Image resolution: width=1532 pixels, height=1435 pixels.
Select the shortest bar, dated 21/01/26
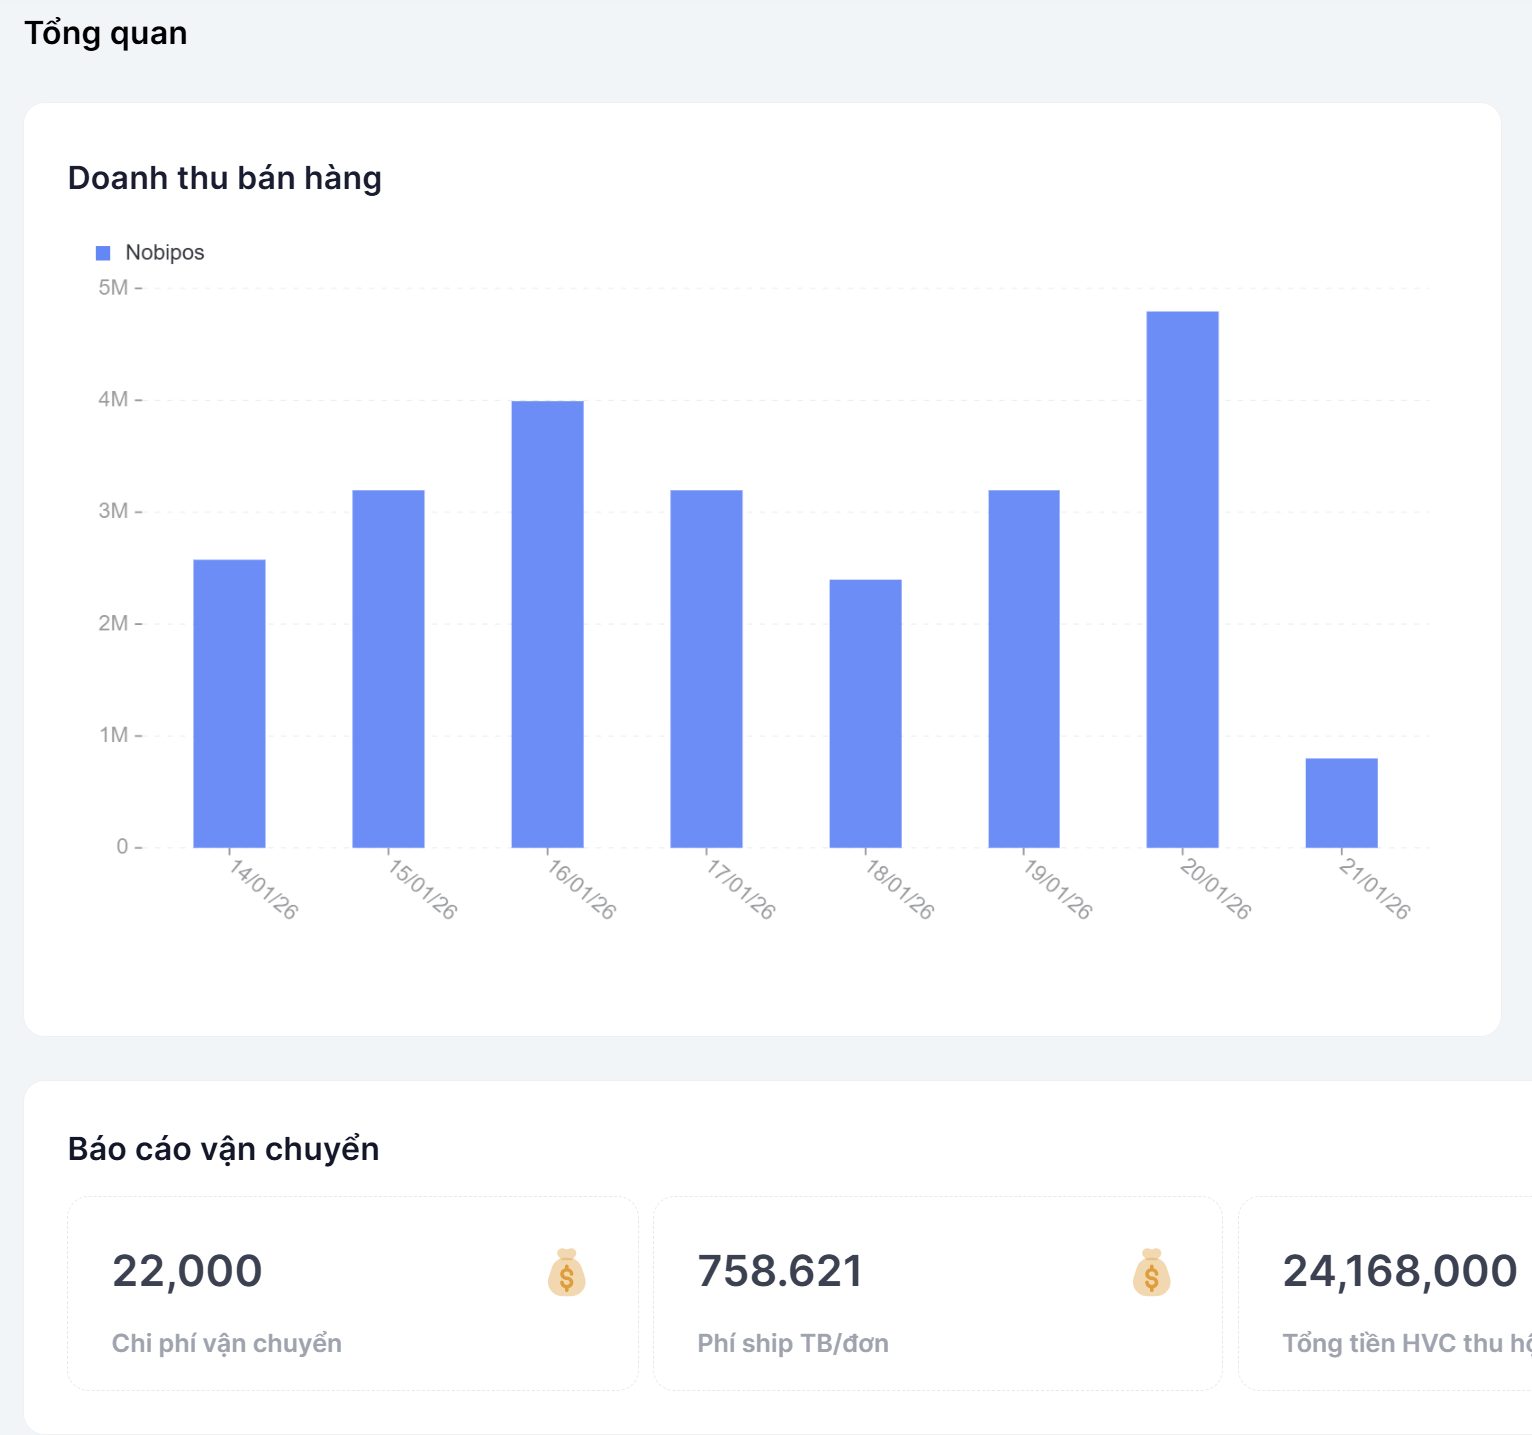click(x=1341, y=802)
